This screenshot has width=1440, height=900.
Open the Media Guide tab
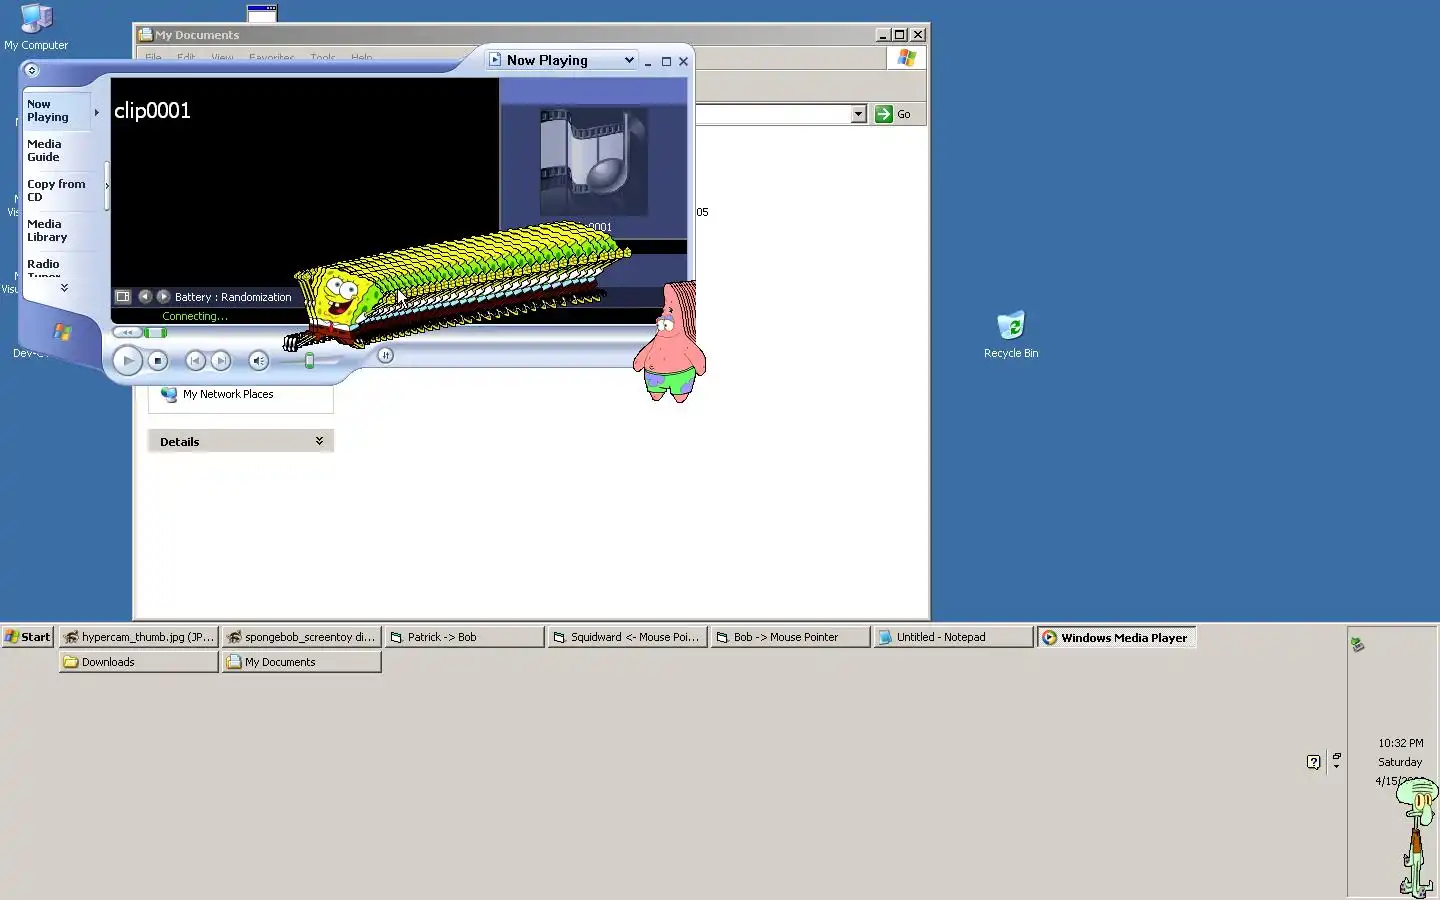(x=56, y=150)
